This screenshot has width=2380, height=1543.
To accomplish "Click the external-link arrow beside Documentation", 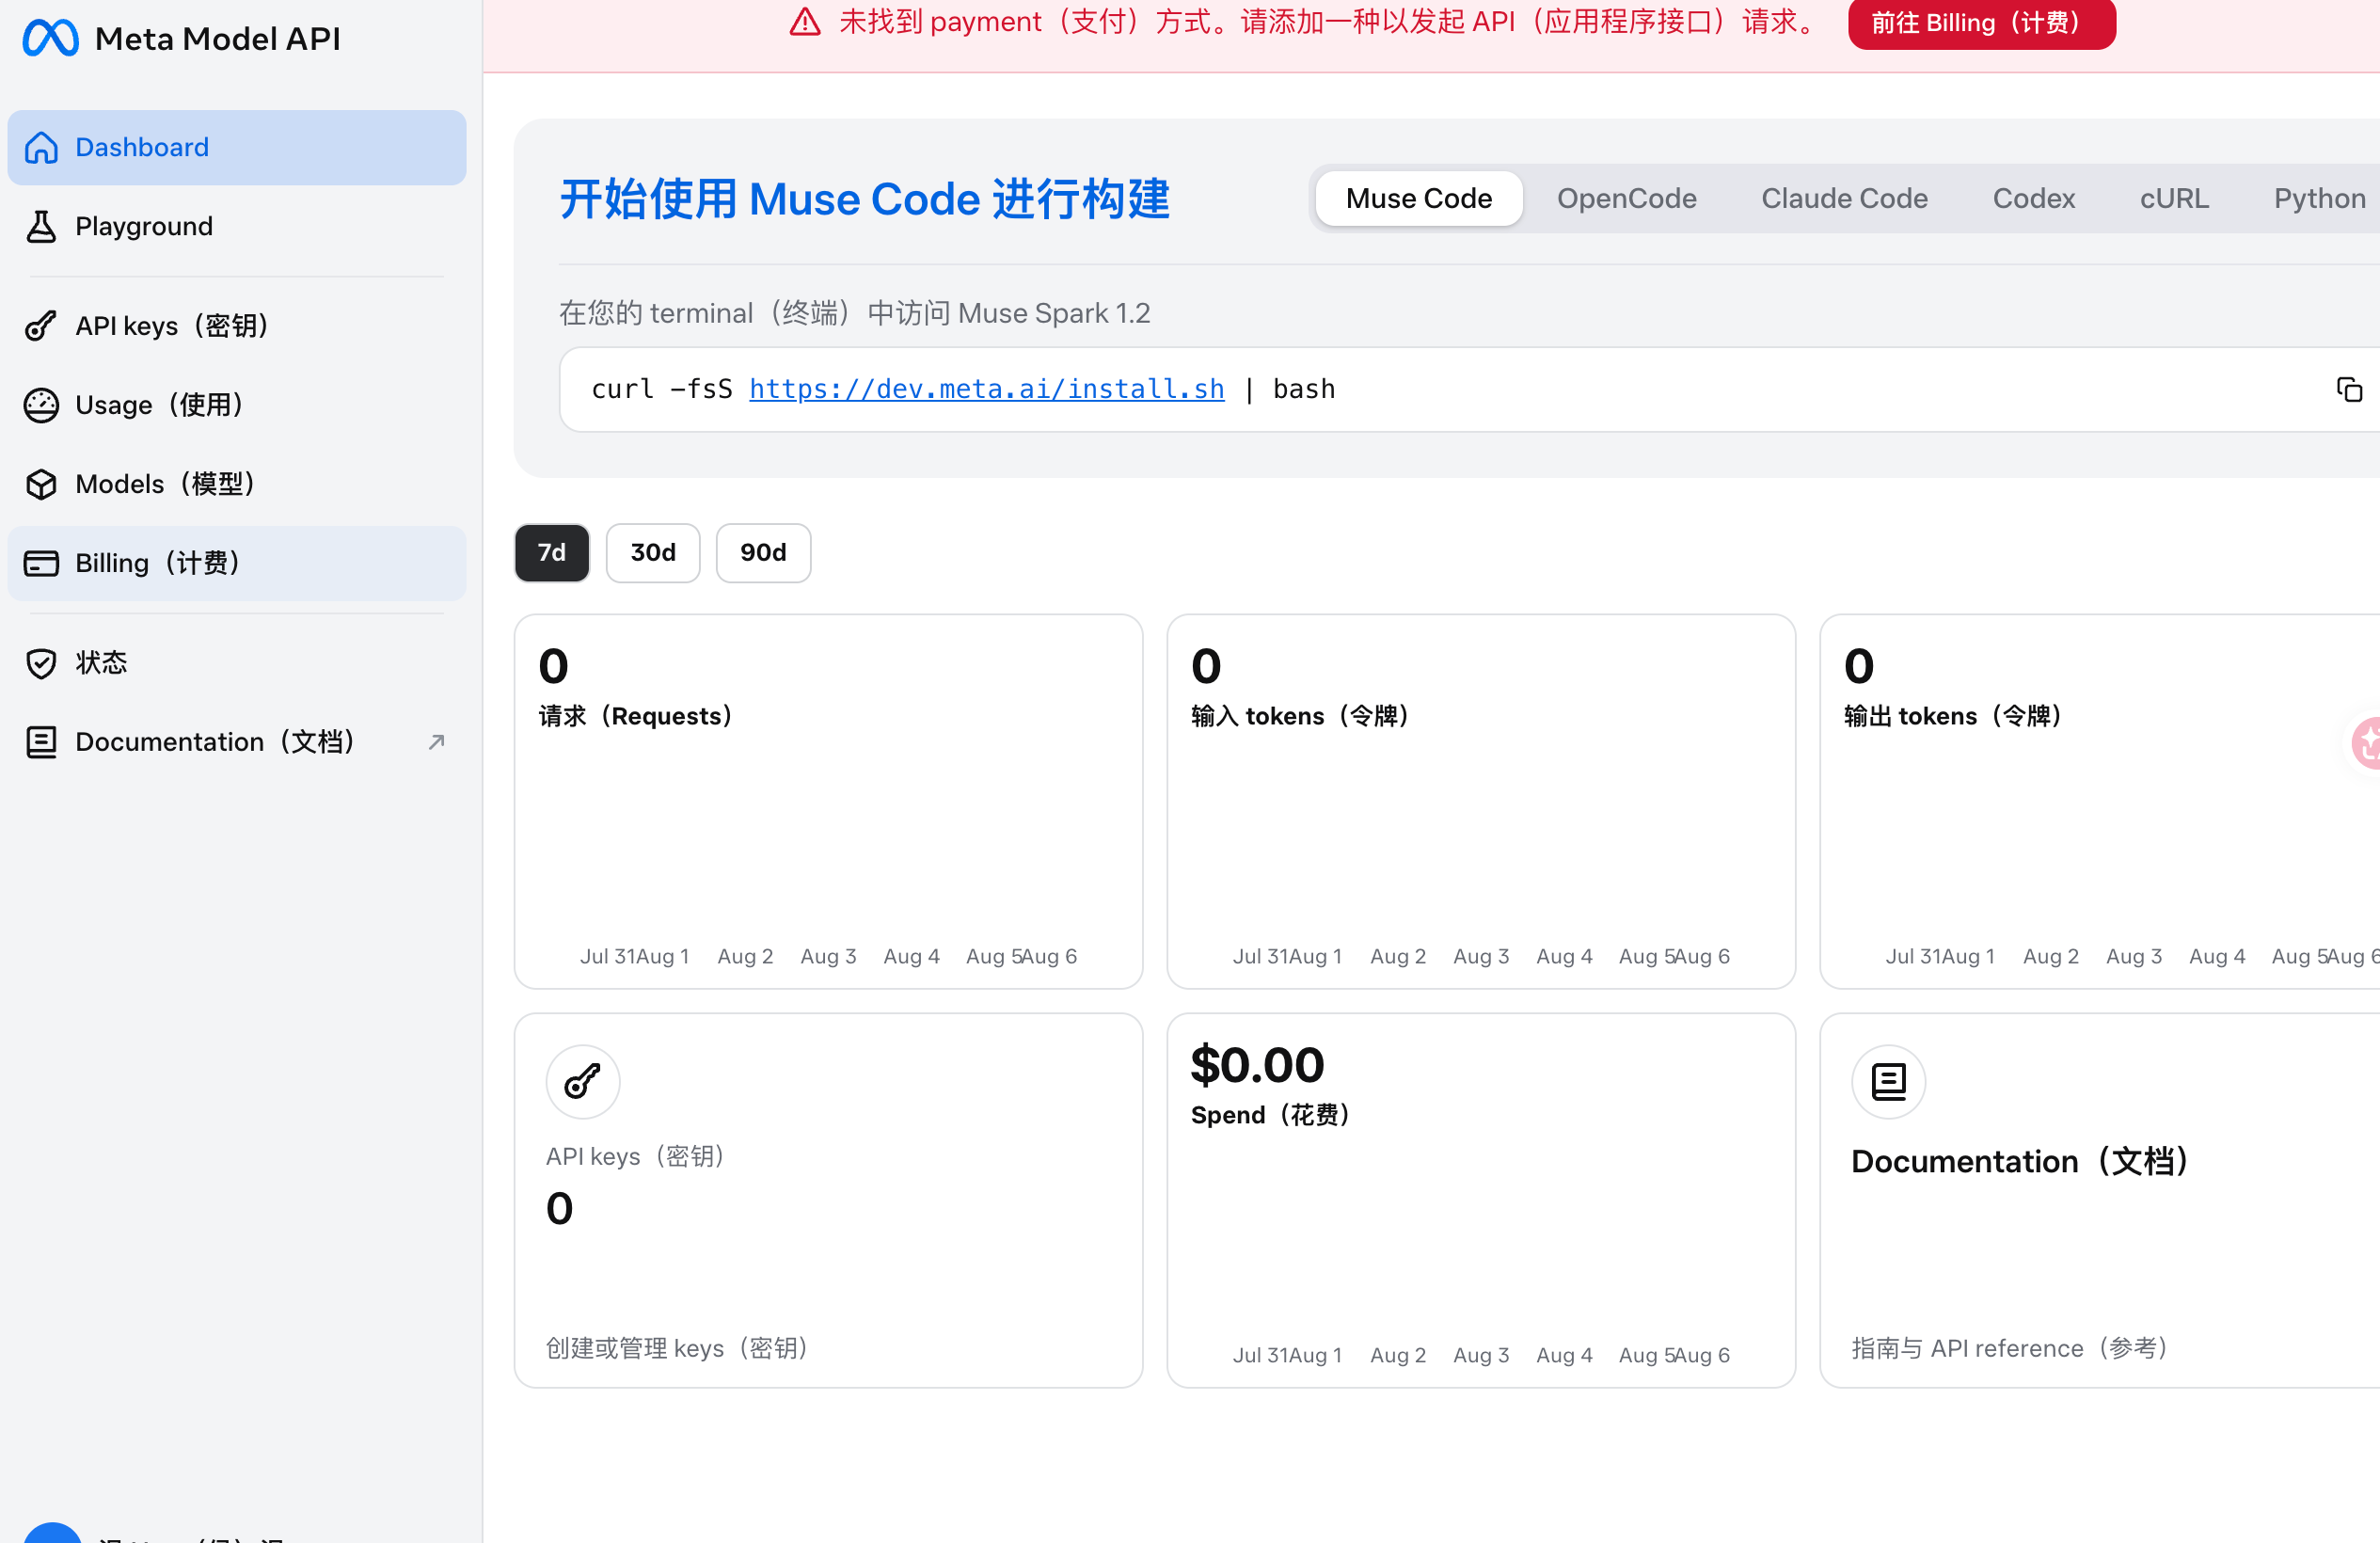I will point(436,742).
